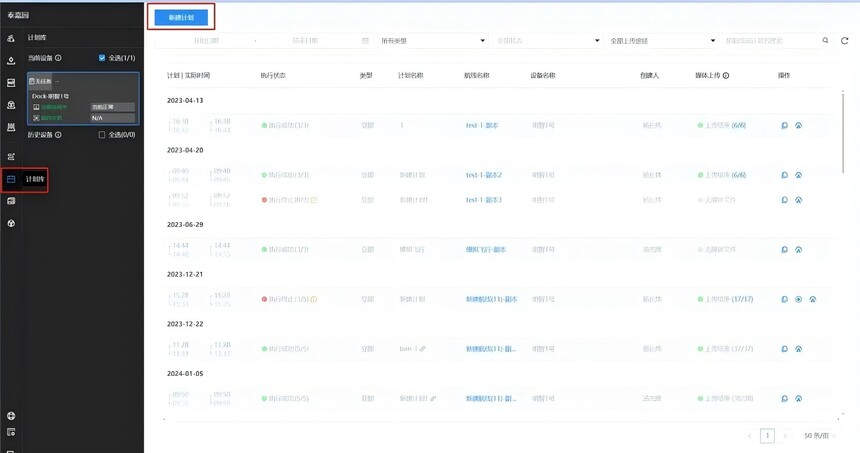Click the end date field
Image resolution: width=860 pixels, height=453 pixels.
[305, 41]
